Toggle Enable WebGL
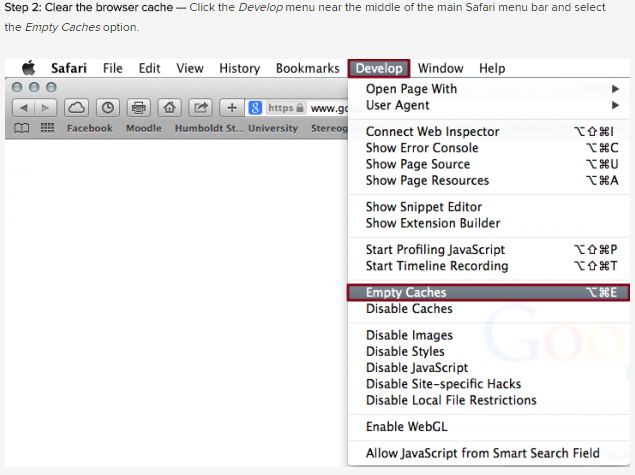Image resolution: width=635 pixels, height=475 pixels. pyautogui.click(x=489, y=427)
